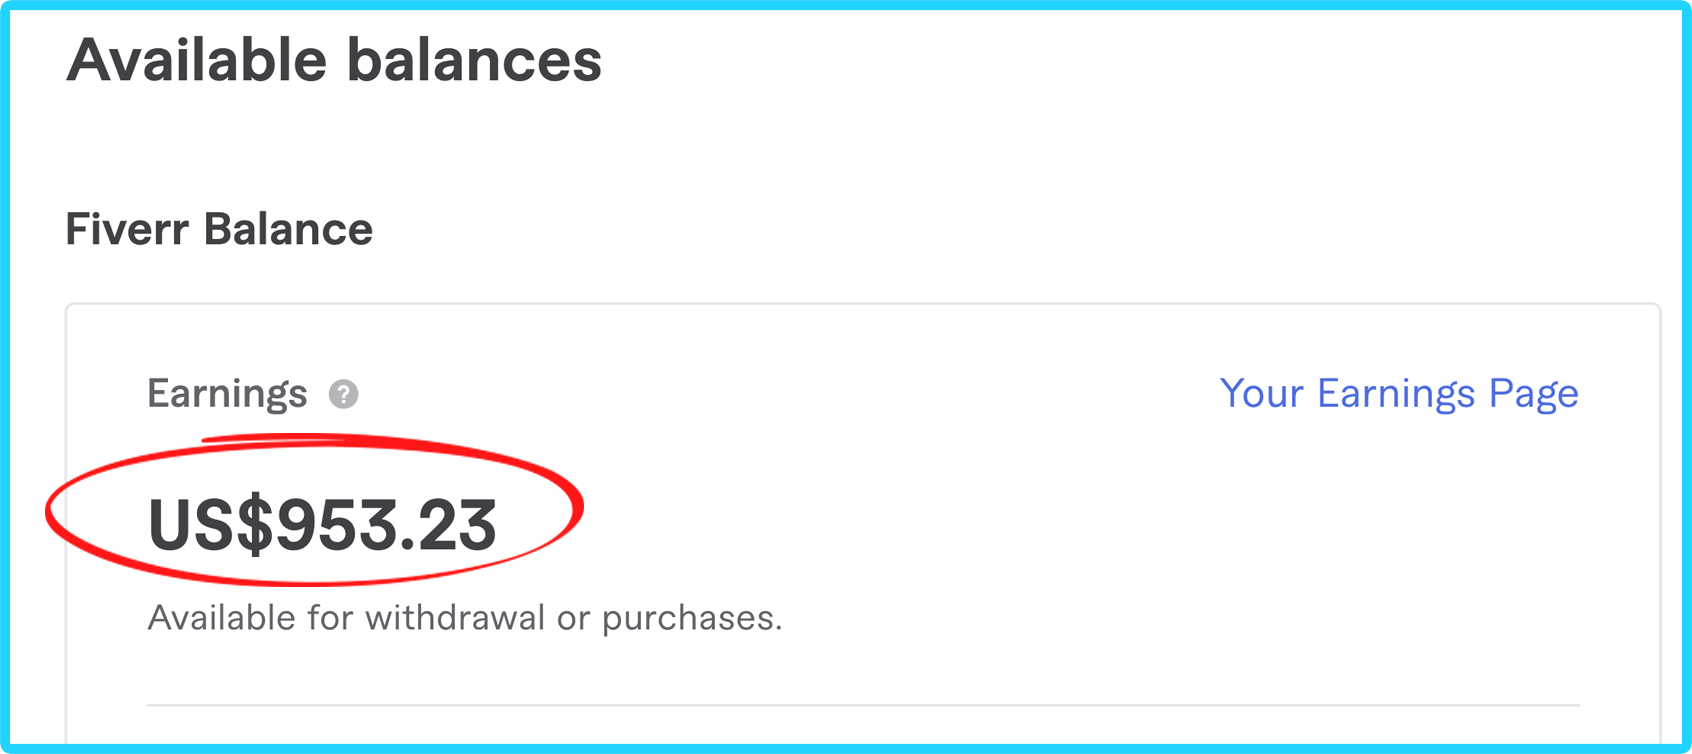Click the word Balance in Fiverr Balance
The height and width of the screenshot is (754, 1692).
tap(288, 229)
